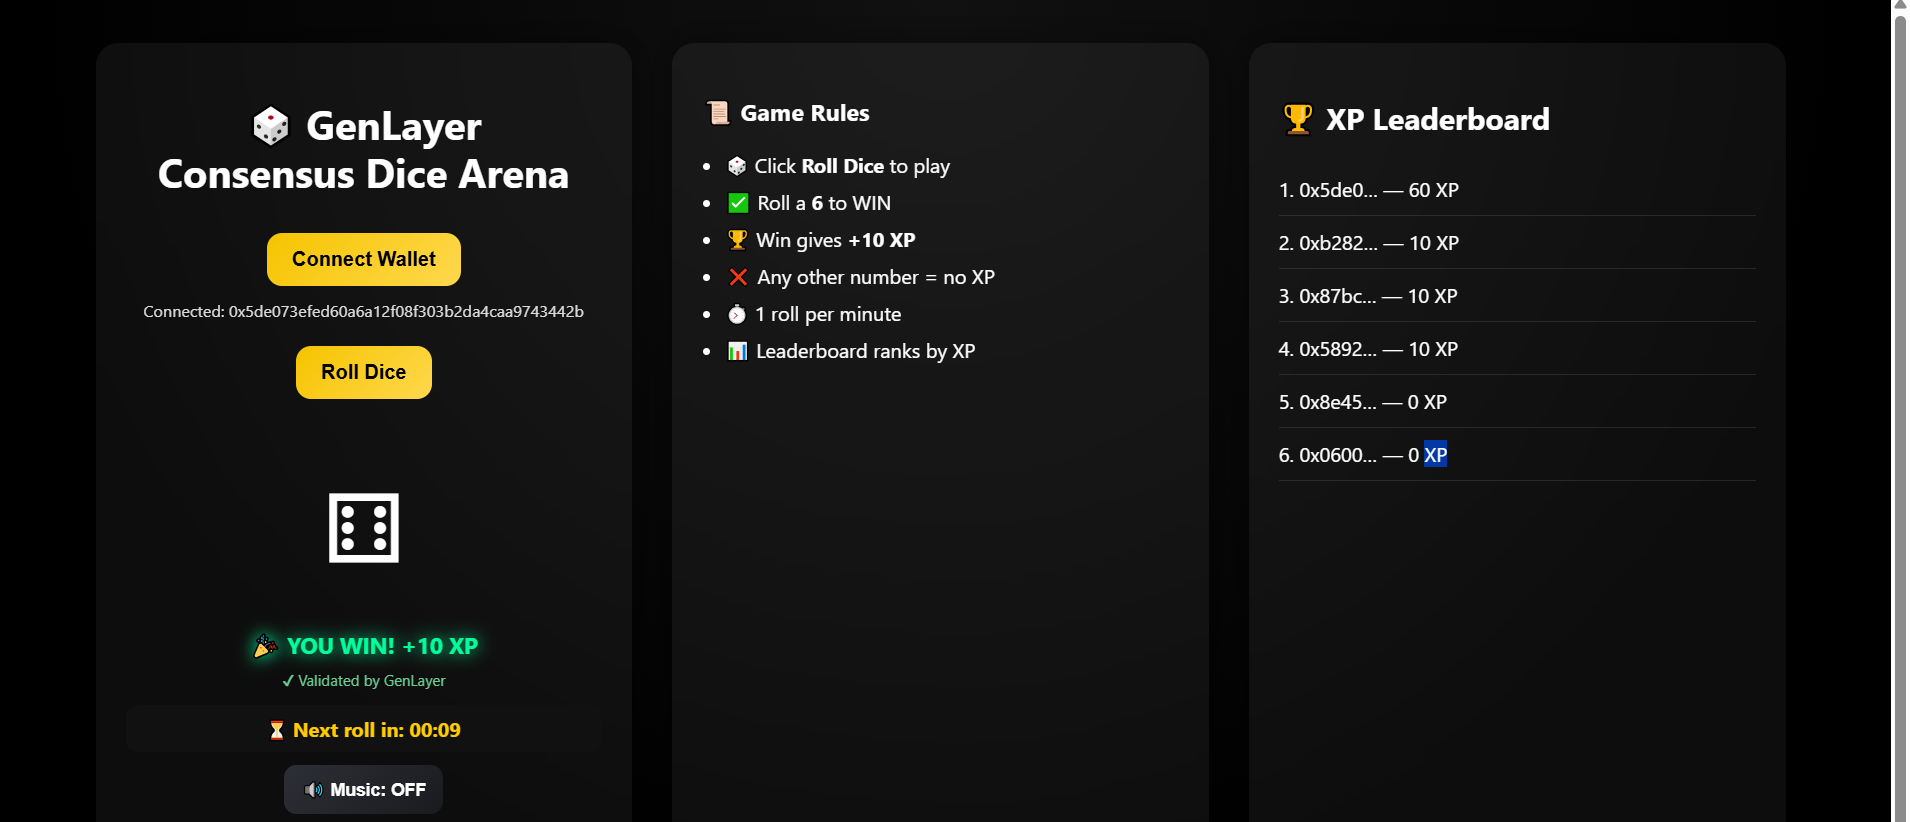The height and width of the screenshot is (822, 1910).
Task: Click the dice emoji in Game Rules header
Action: pyautogui.click(x=737, y=166)
